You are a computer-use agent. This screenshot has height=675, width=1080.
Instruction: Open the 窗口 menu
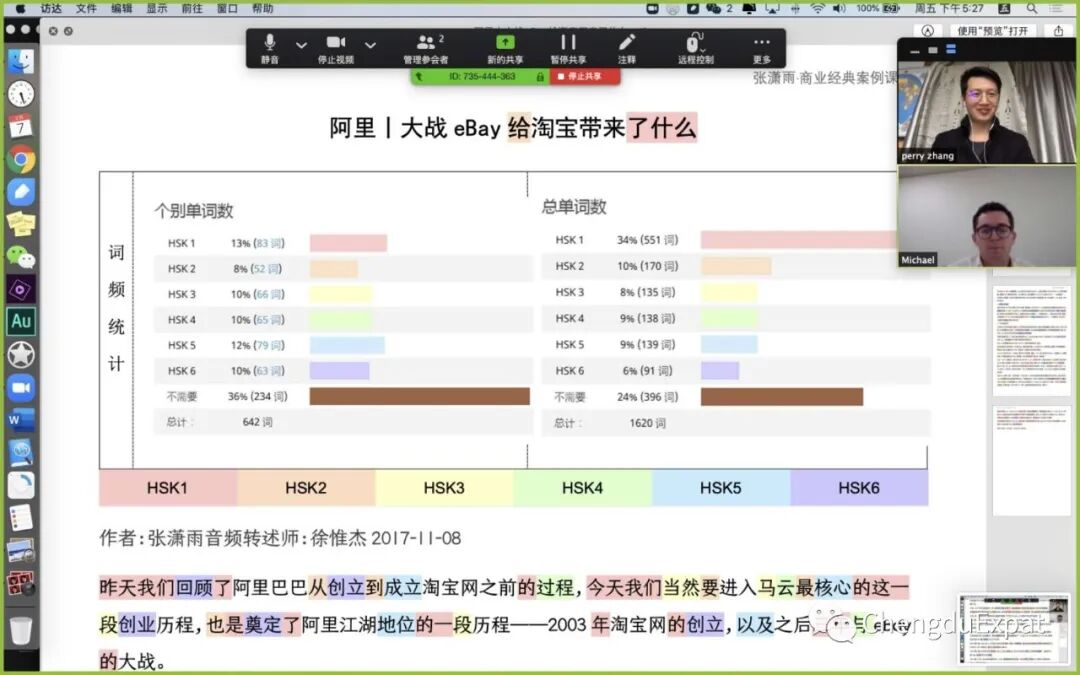tap(227, 8)
